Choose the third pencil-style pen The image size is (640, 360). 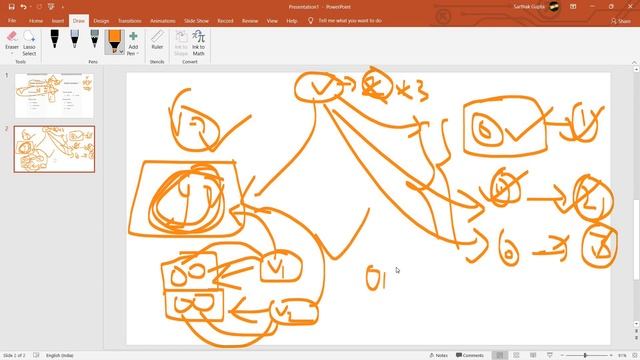click(94, 39)
